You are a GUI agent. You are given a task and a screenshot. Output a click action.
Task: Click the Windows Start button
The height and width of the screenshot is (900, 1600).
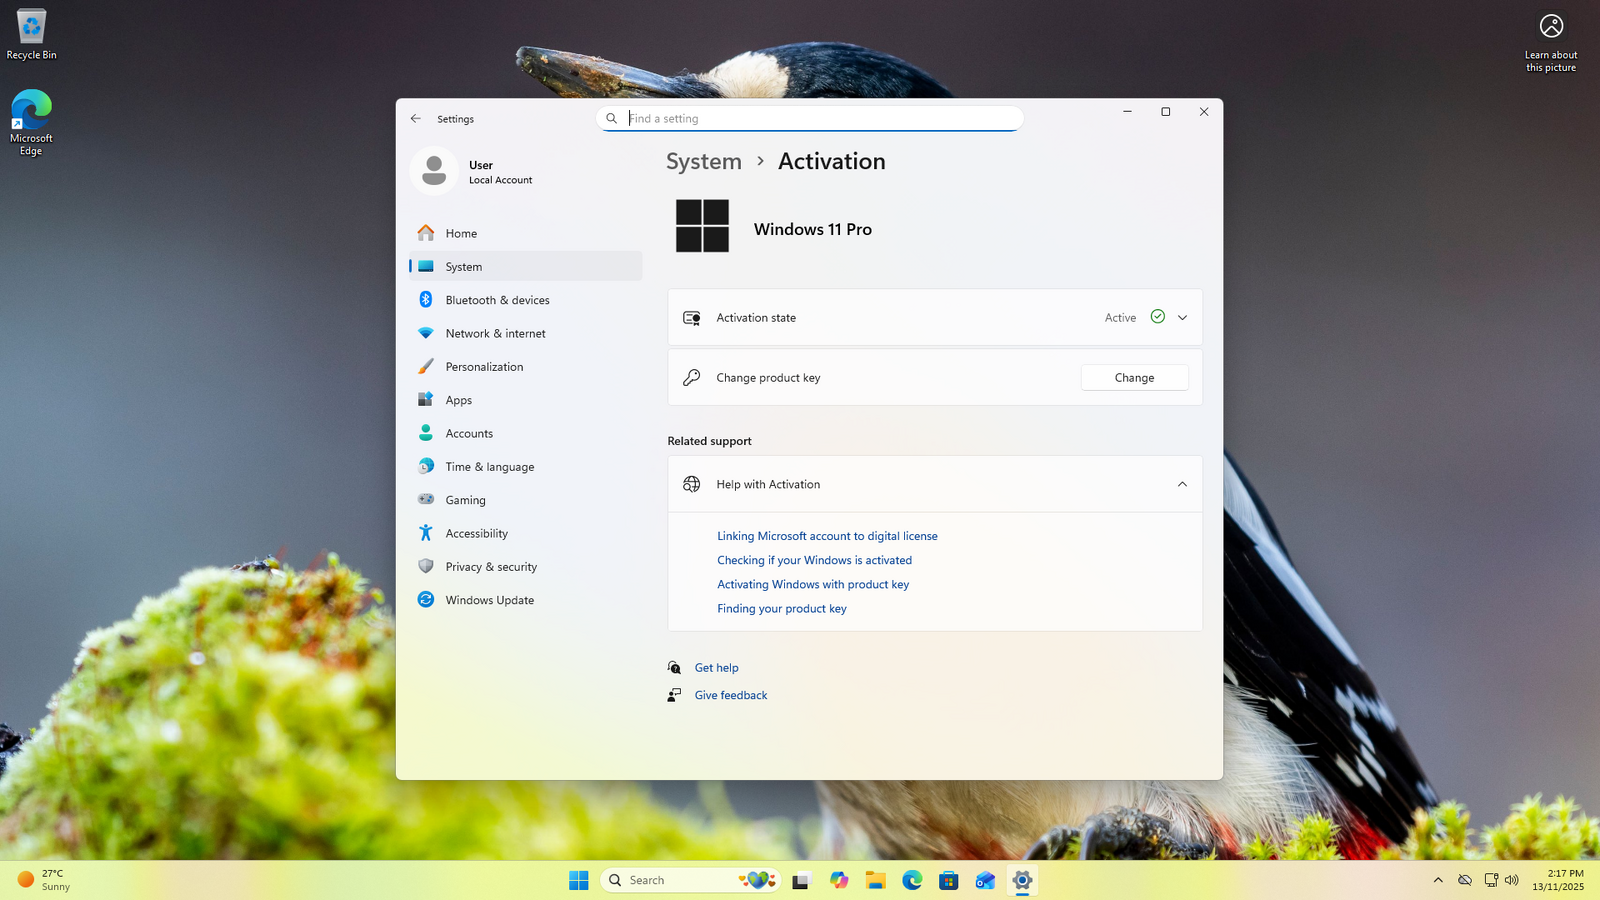[578, 880]
